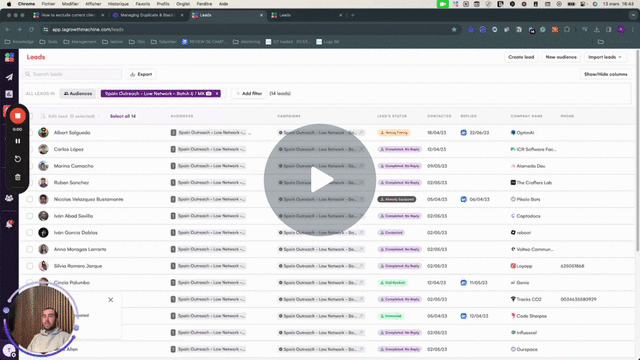640x360 pixels.
Task: Open the campaigns paper-plane sidebar icon
Action: (x=9, y=77)
